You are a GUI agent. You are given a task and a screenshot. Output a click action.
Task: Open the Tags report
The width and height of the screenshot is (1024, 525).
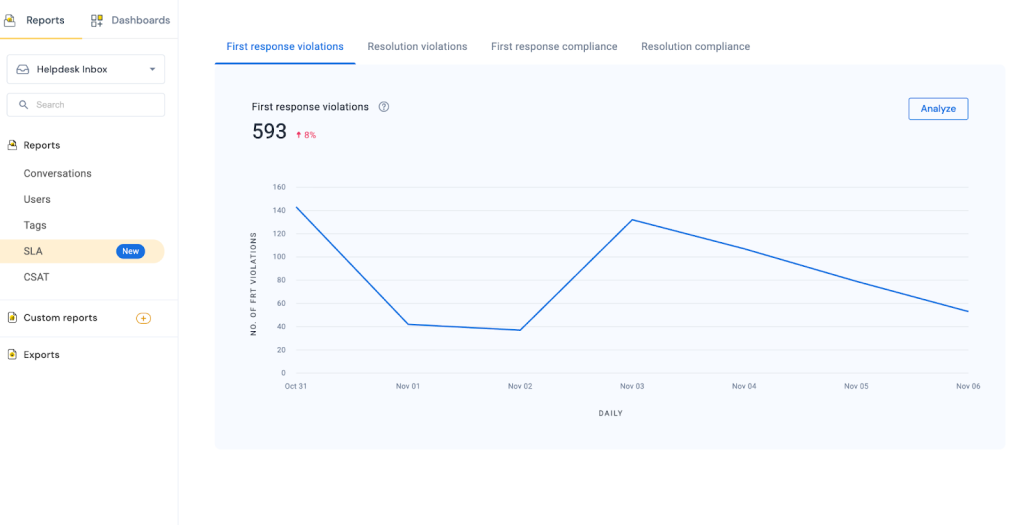tap(35, 225)
